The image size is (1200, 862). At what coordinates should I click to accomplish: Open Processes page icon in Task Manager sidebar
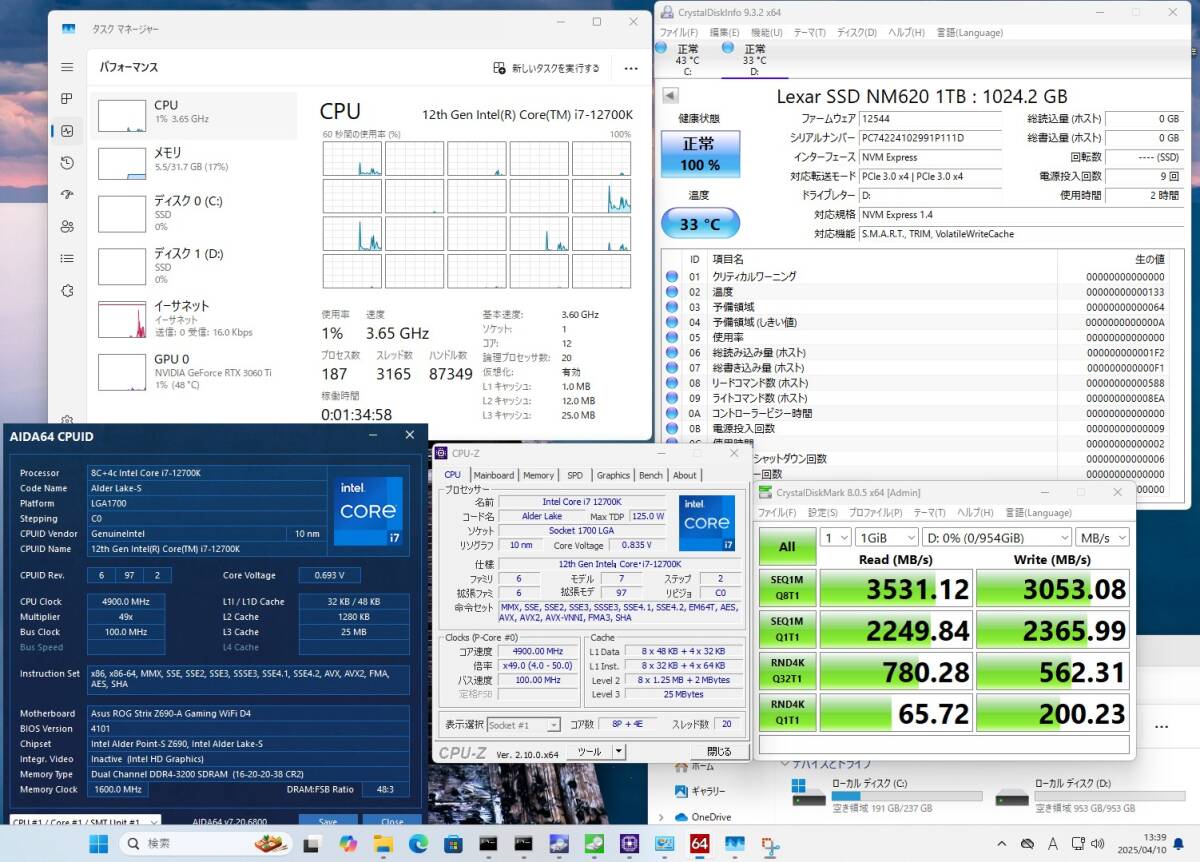pos(67,99)
